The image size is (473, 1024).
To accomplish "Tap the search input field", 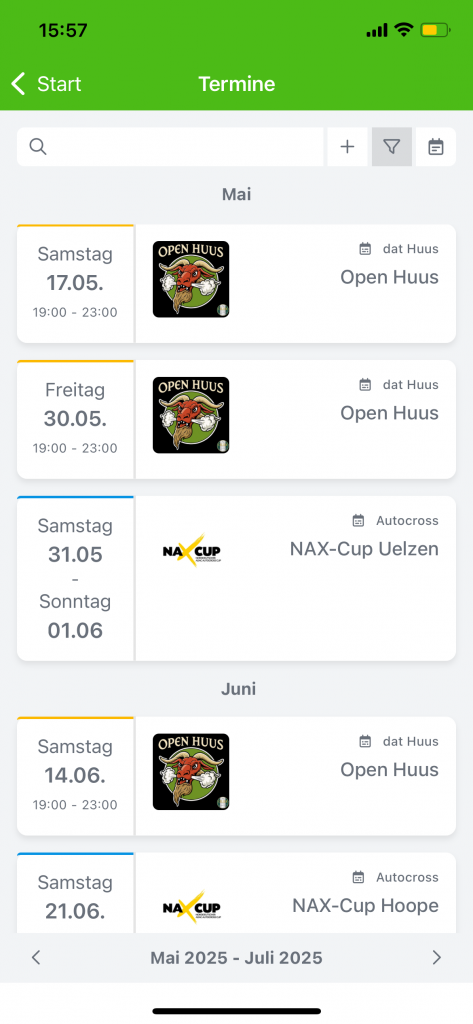I will (x=170, y=147).
